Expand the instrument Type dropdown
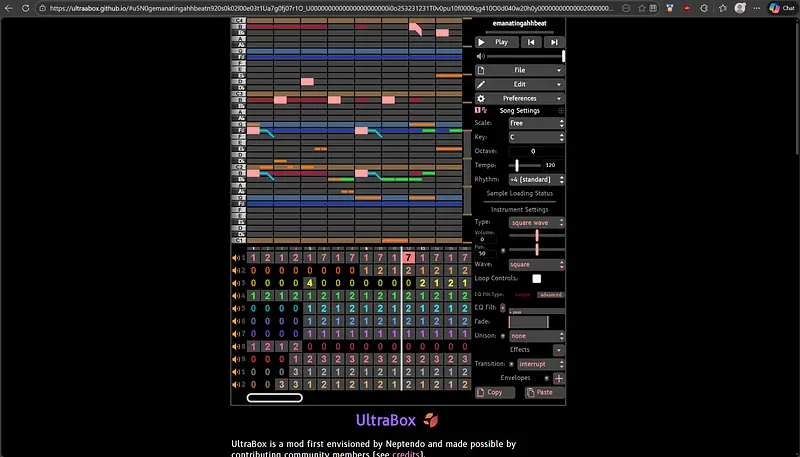The width and height of the screenshot is (800, 457). pos(537,222)
